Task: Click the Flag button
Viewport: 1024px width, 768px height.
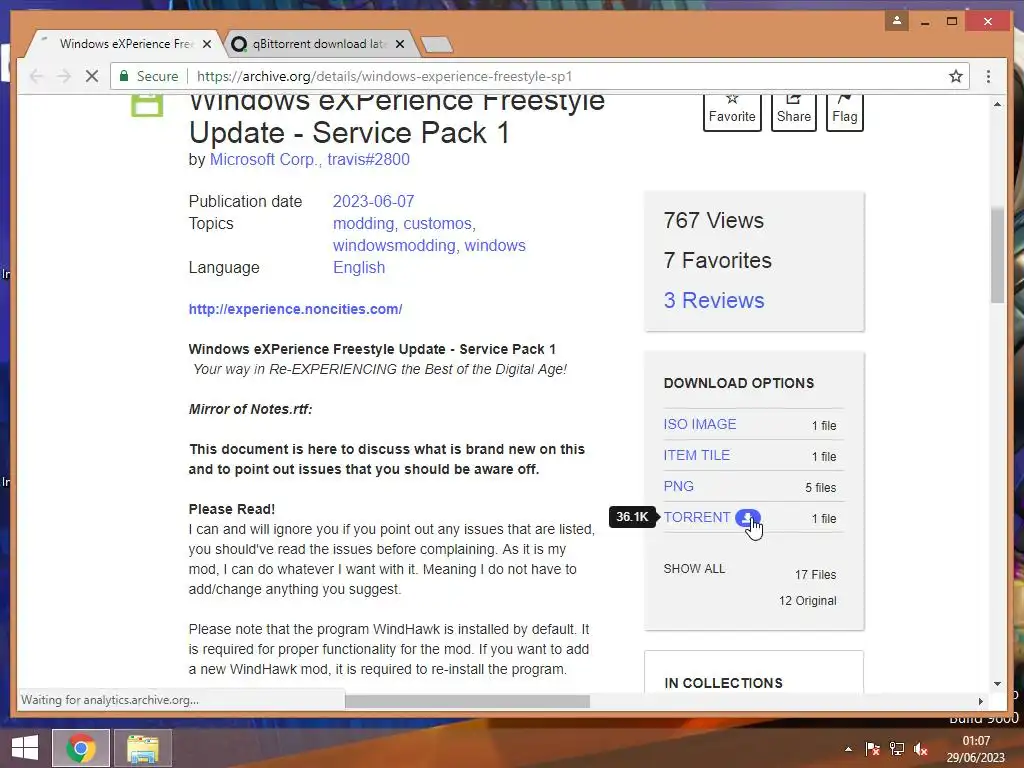Action: (844, 112)
